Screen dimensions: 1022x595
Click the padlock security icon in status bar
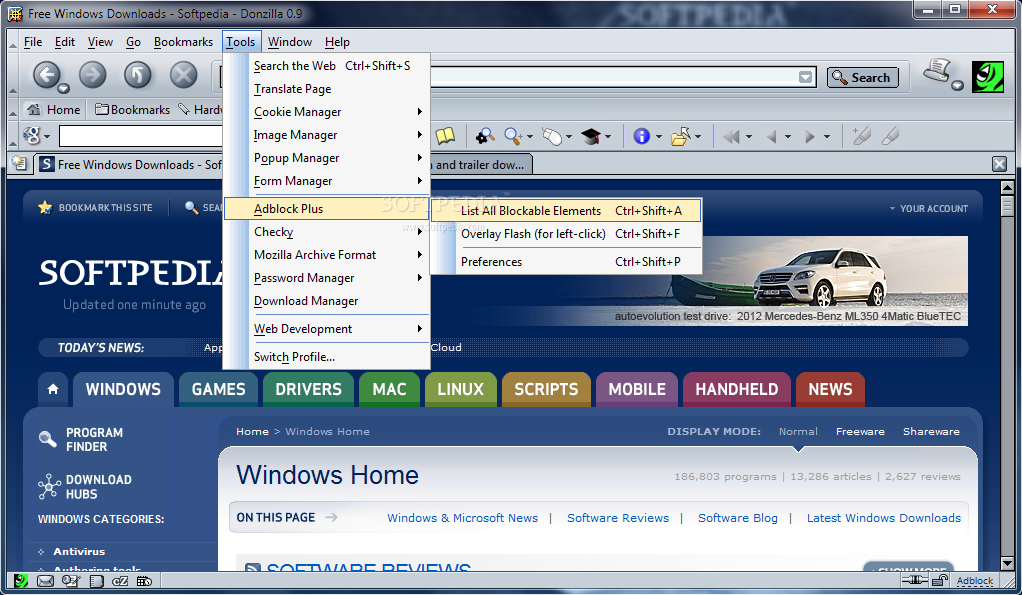point(939,580)
